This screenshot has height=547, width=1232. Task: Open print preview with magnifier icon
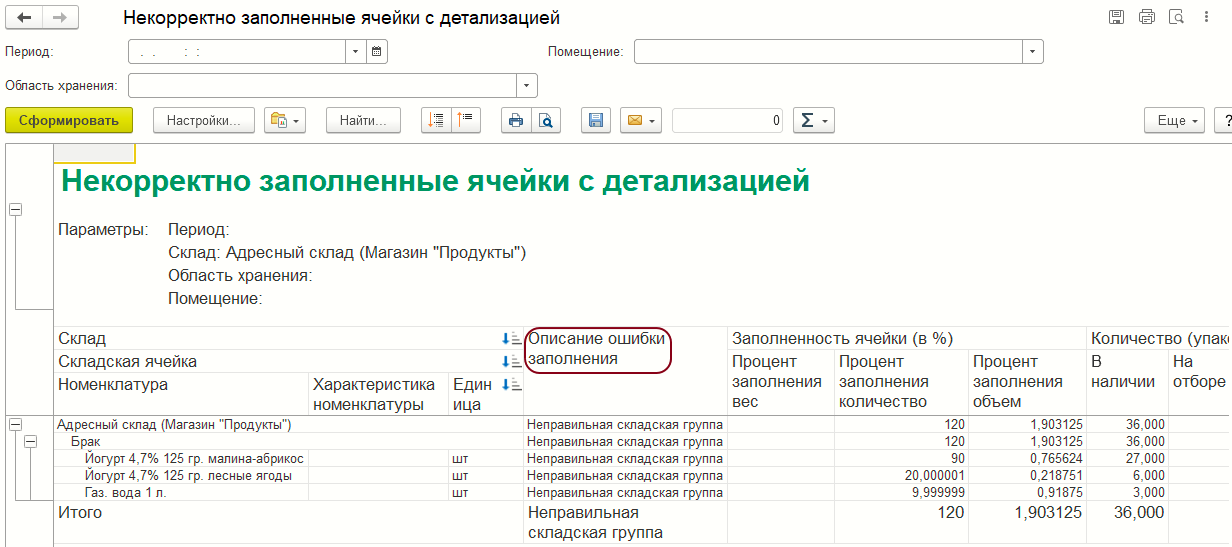[546, 120]
